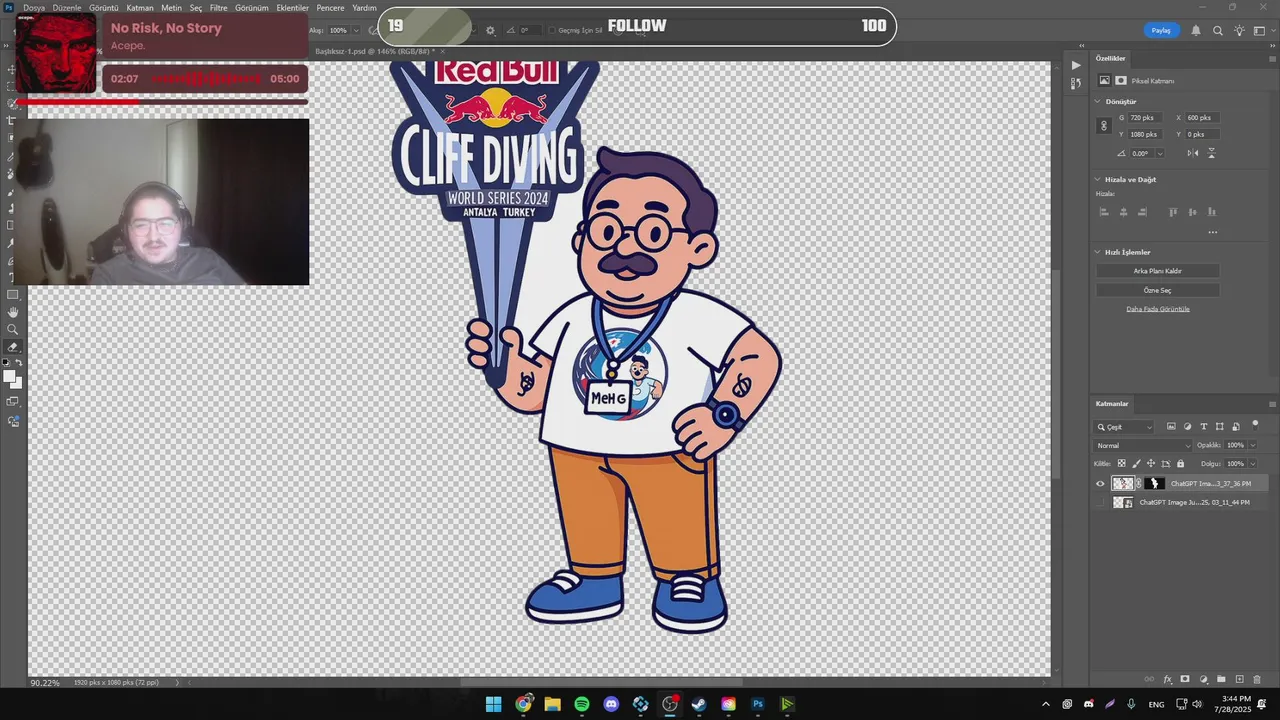
Task: Open notifications bell icon
Action: pos(1195,30)
